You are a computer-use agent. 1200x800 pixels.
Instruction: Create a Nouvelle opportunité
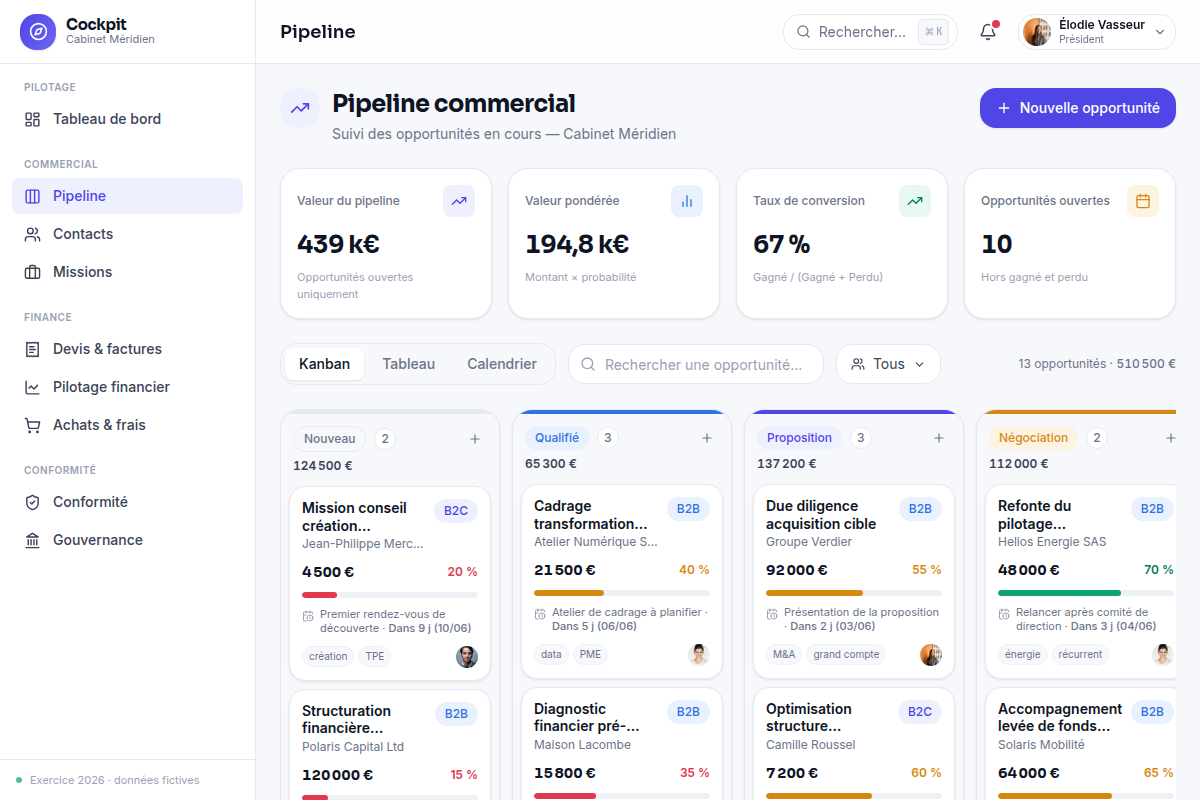click(x=1078, y=108)
